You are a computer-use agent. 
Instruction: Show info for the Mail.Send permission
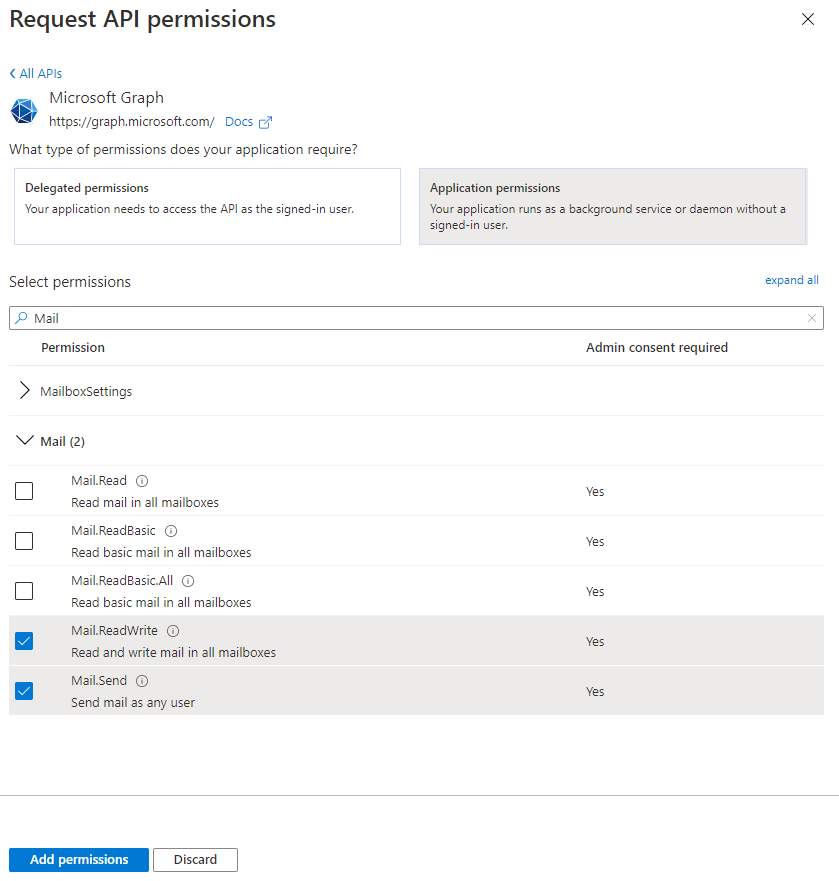point(142,681)
